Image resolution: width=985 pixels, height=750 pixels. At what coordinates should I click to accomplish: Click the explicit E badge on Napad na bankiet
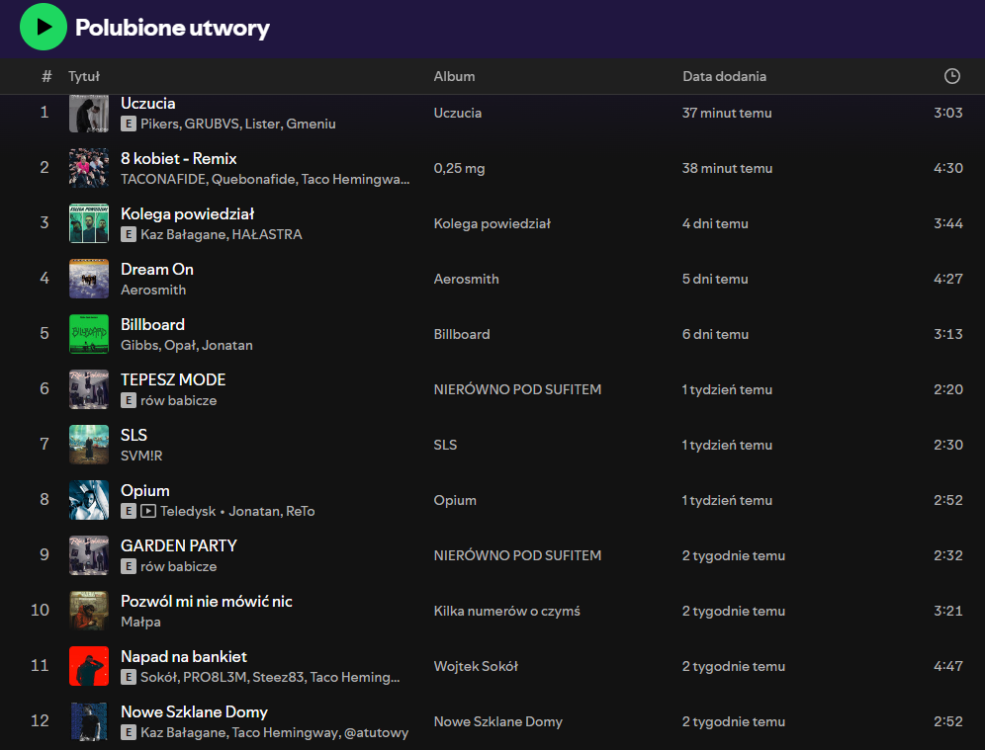128,677
